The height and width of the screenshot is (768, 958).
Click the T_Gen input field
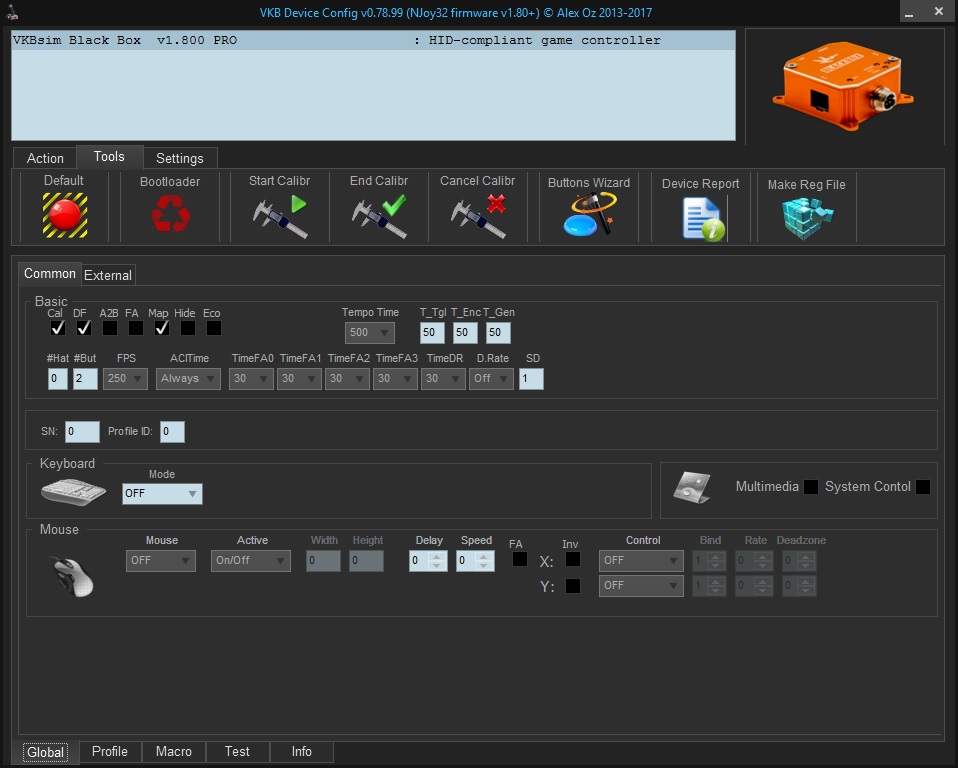(x=498, y=332)
